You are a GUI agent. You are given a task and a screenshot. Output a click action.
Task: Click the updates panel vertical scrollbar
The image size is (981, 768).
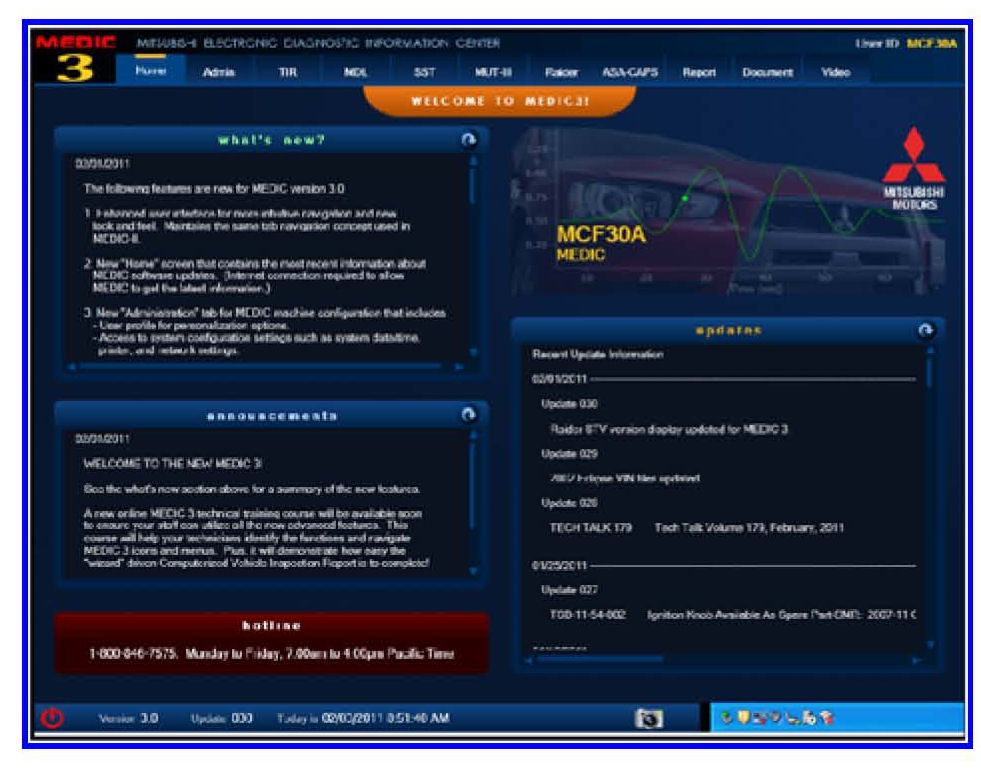[x=931, y=500]
